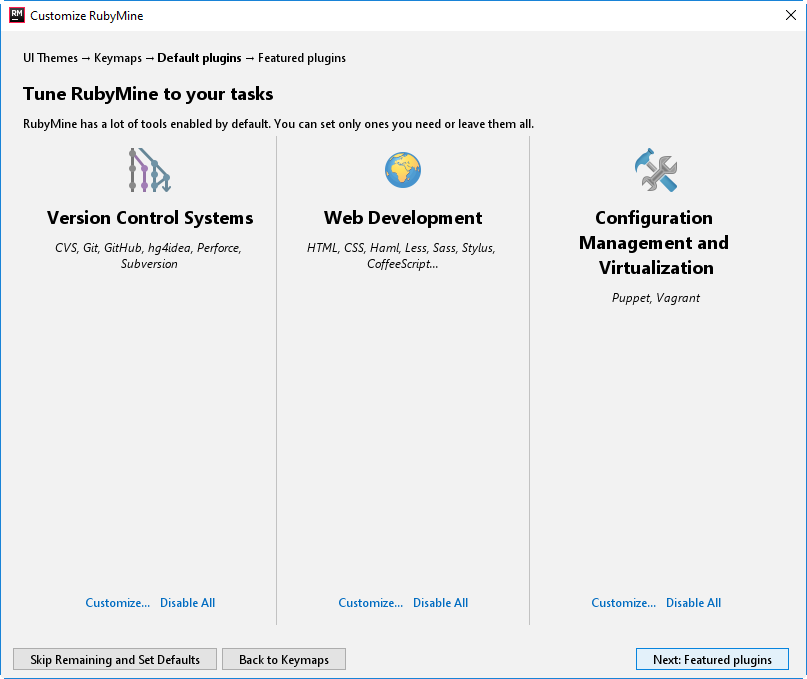Select UI Themes breadcrumb step

[x=50, y=58]
